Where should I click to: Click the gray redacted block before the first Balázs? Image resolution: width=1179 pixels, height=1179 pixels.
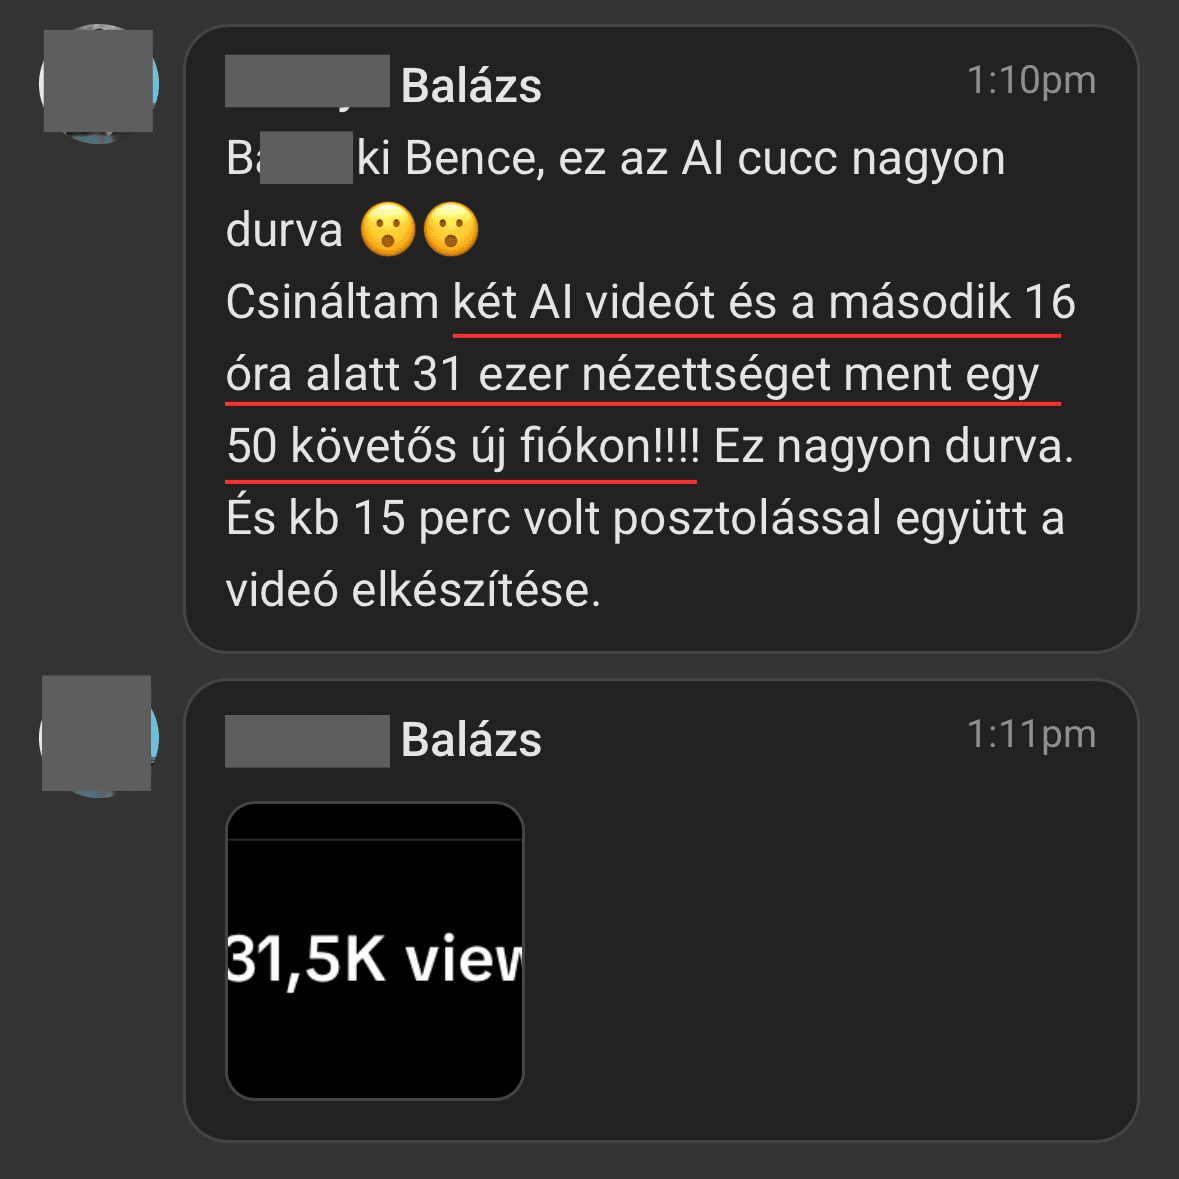tap(308, 80)
